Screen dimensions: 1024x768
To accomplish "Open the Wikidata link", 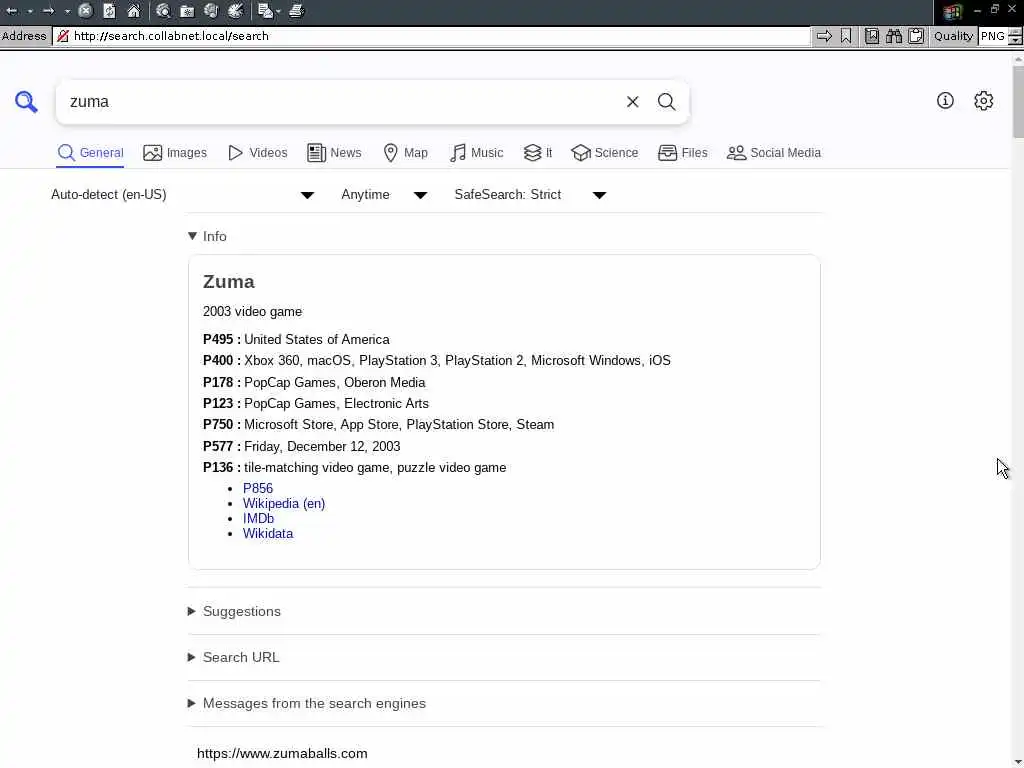I will pyautogui.click(x=268, y=534).
